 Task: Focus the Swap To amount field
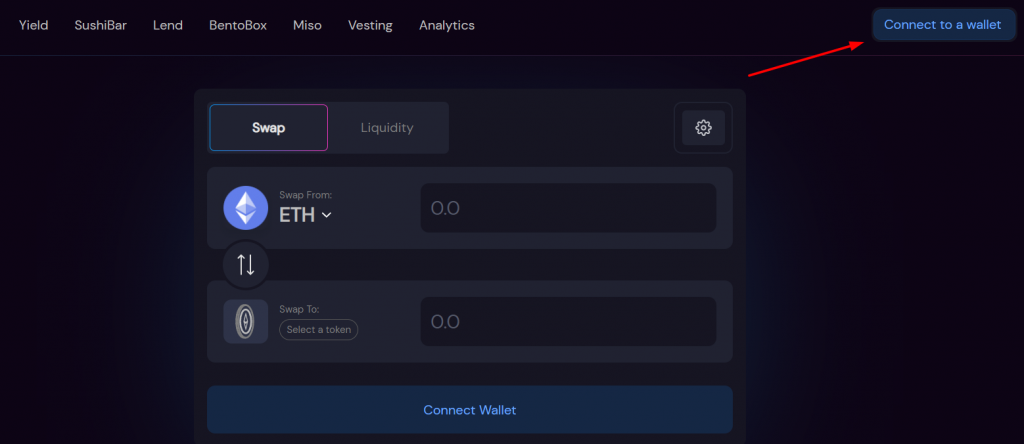click(568, 322)
